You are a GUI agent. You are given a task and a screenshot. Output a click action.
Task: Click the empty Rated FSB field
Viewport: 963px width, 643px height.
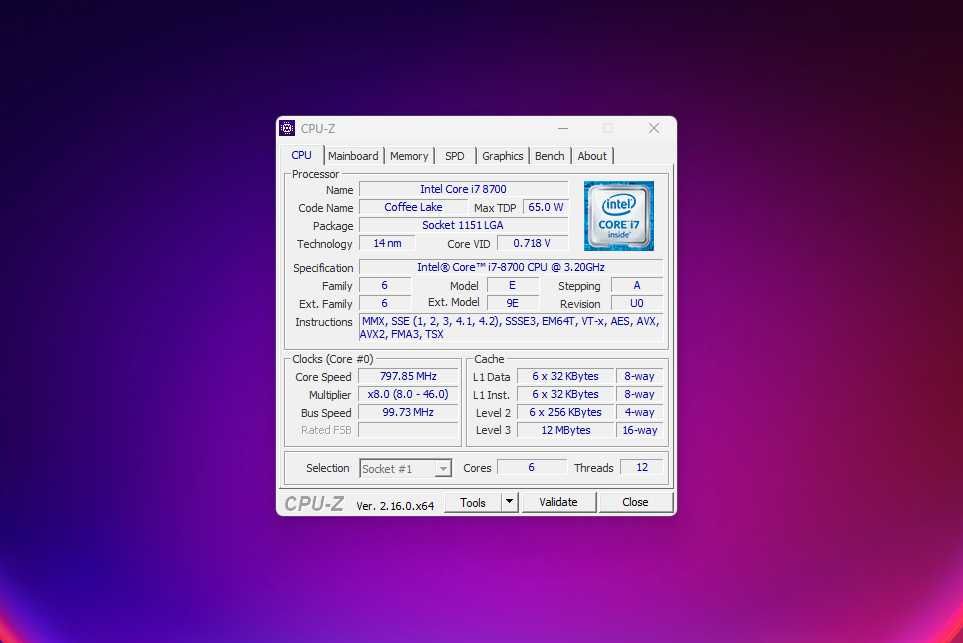pyautogui.click(x=408, y=430)
